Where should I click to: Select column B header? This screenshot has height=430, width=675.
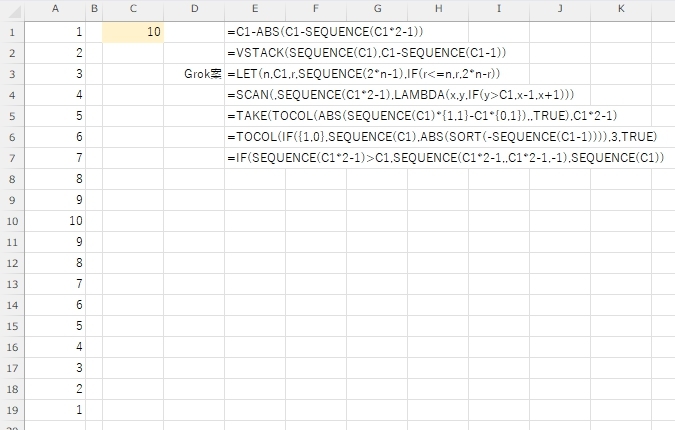pos(94,9)
